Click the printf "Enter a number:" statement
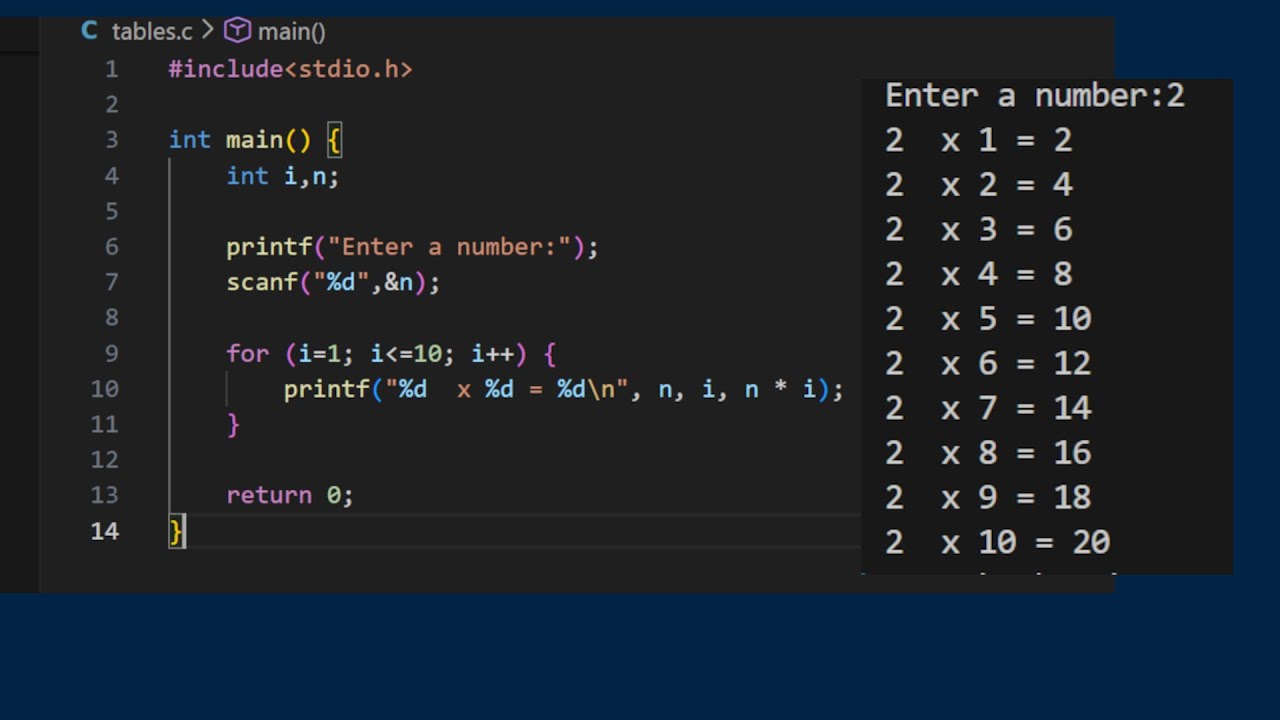This screenshot has width=1280, height=720. 412,247
